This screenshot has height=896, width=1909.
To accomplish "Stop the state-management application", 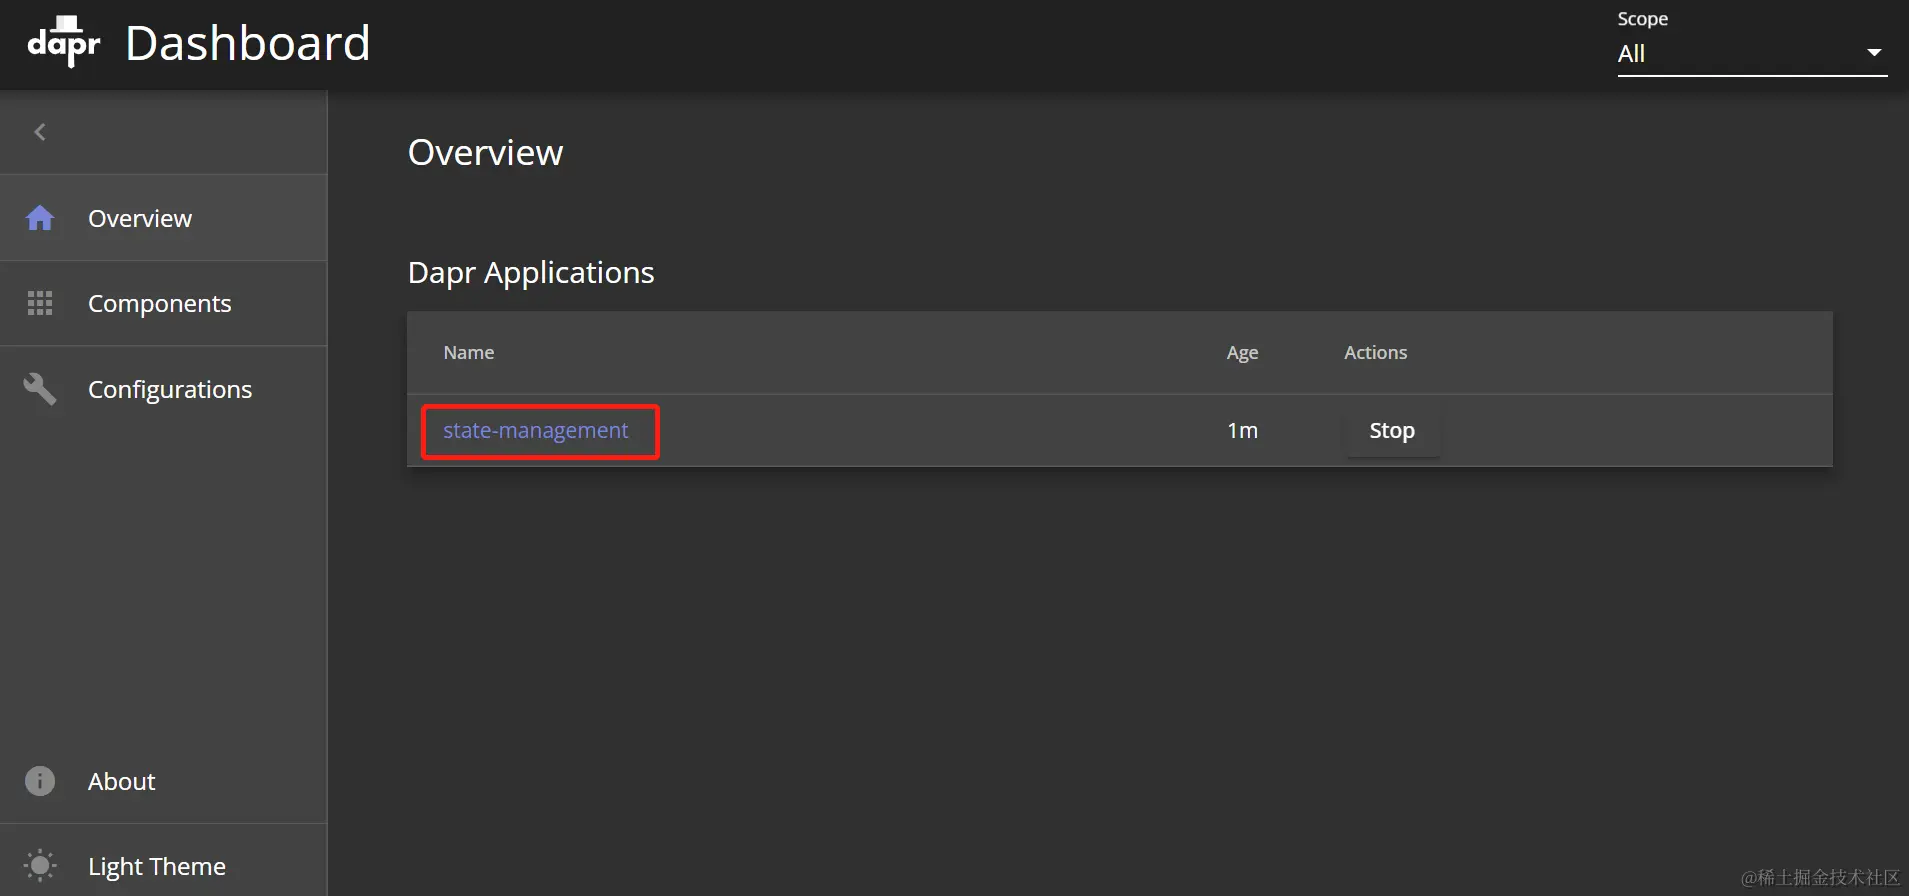I will click(x=1392, y=431).
